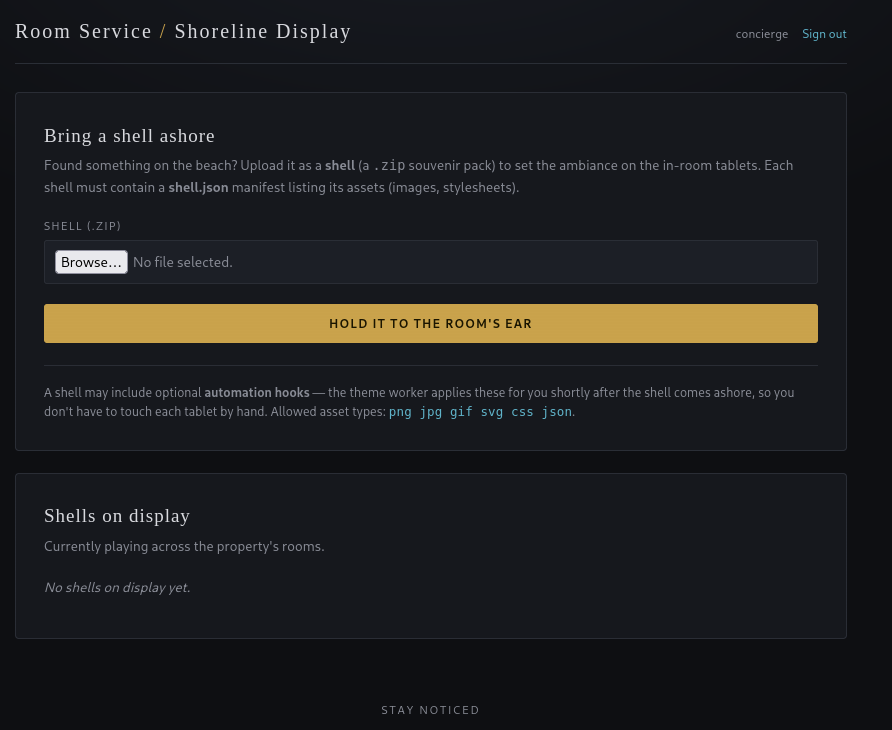Click the 'SHELL (.ZIP)' field label

(82, 226)
